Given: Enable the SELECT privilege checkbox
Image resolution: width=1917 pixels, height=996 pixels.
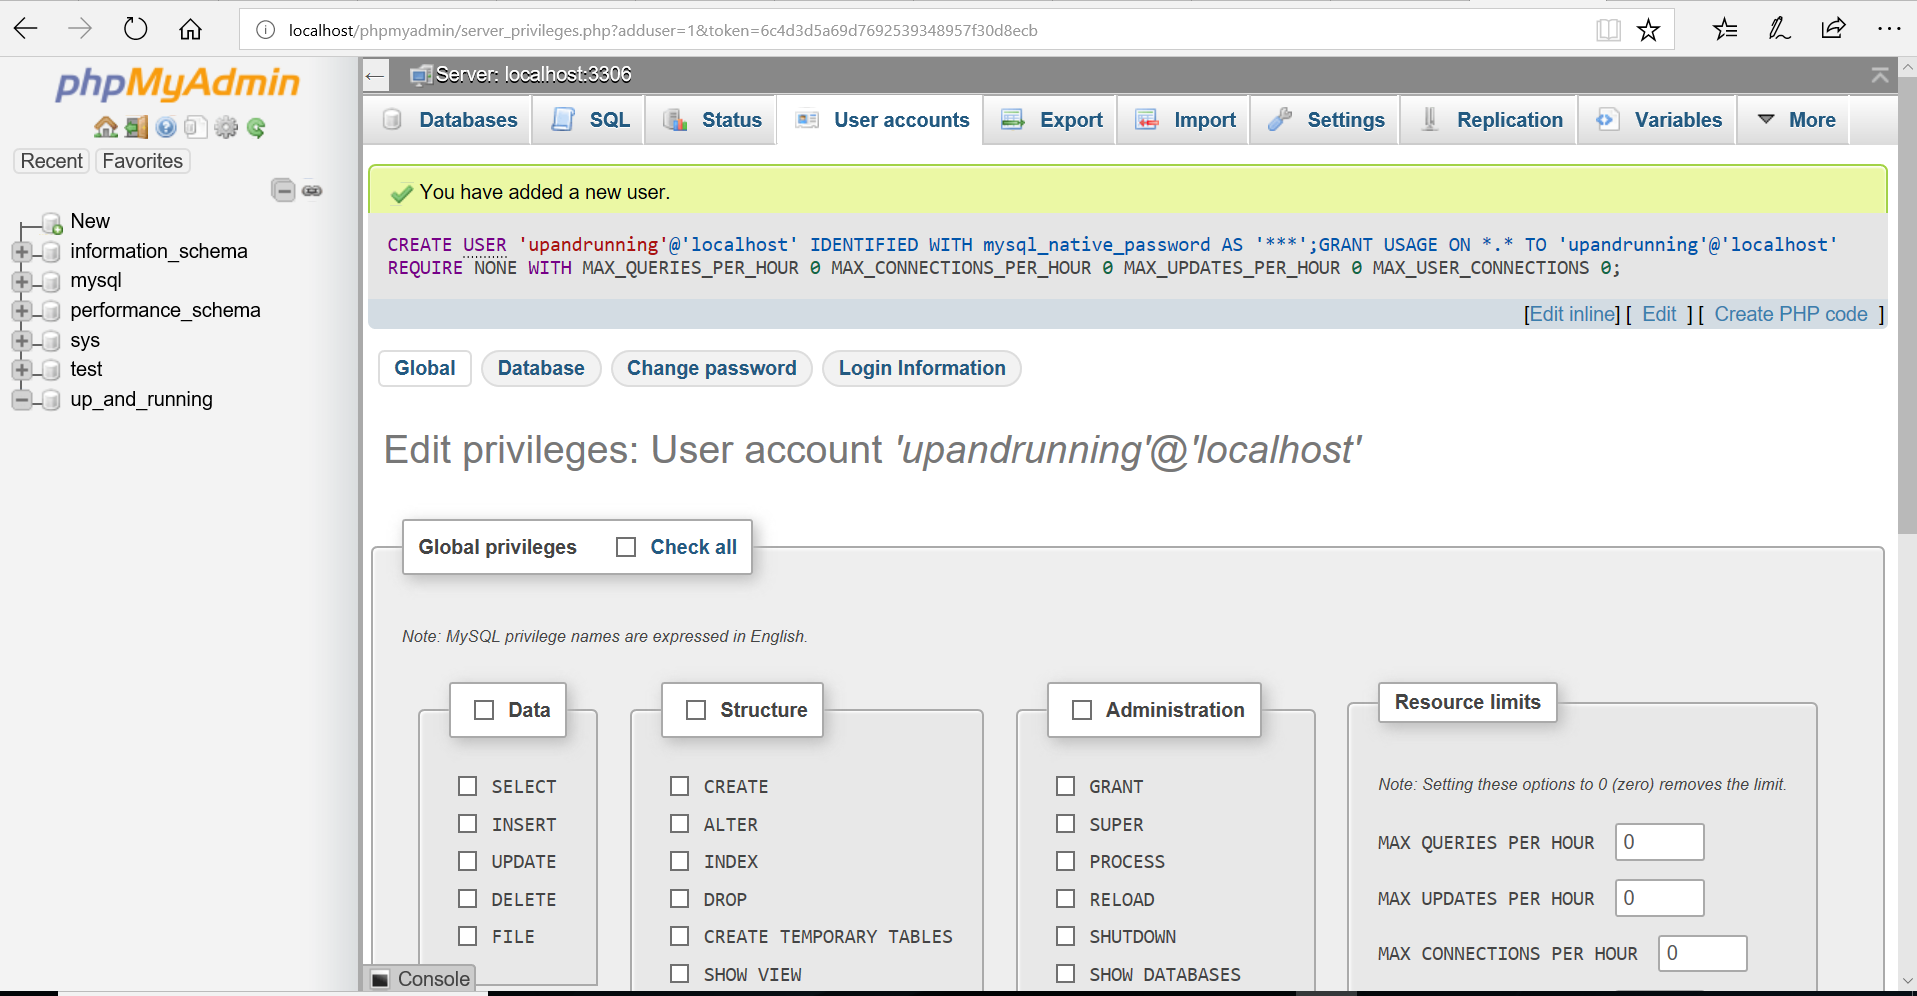Looking at the screenshot, I should [x=468, y=786].
